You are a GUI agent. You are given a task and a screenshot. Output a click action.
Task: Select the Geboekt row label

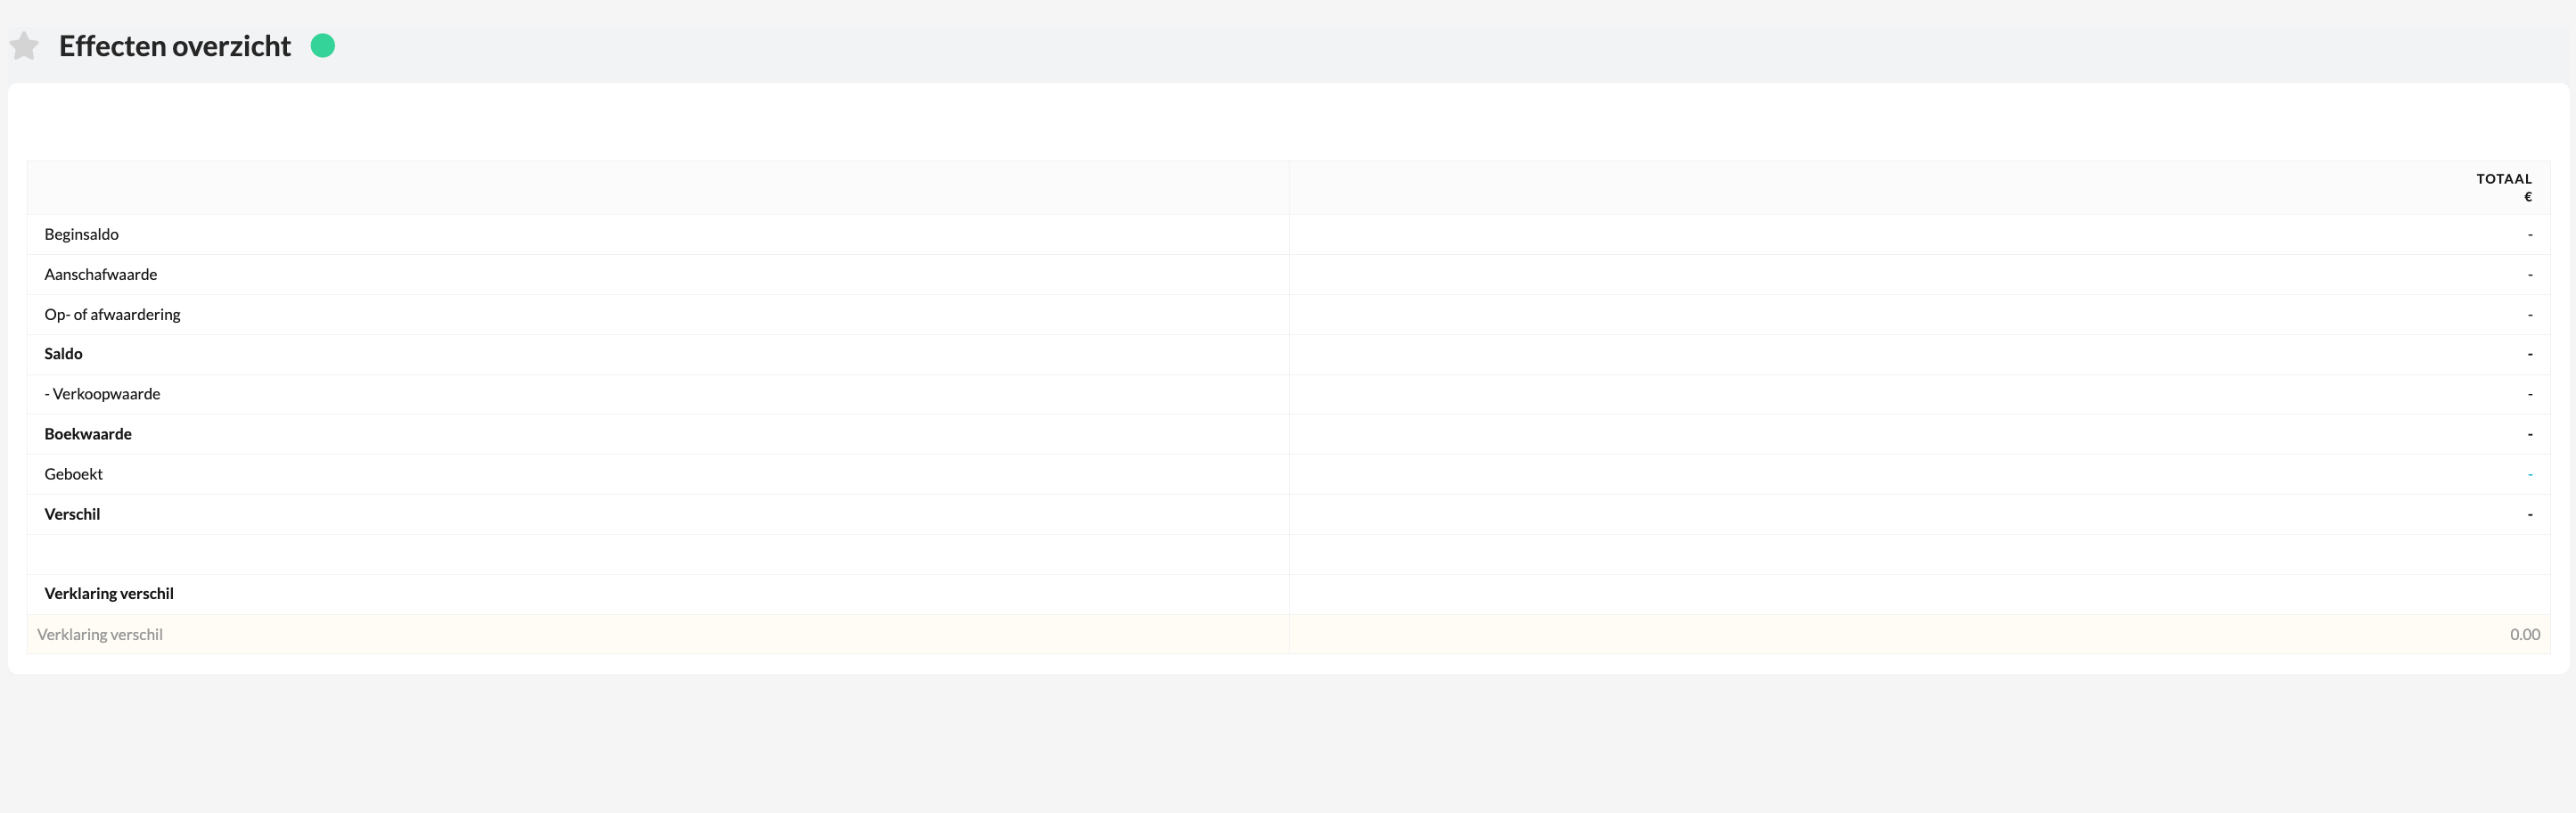tap(73, 474)
